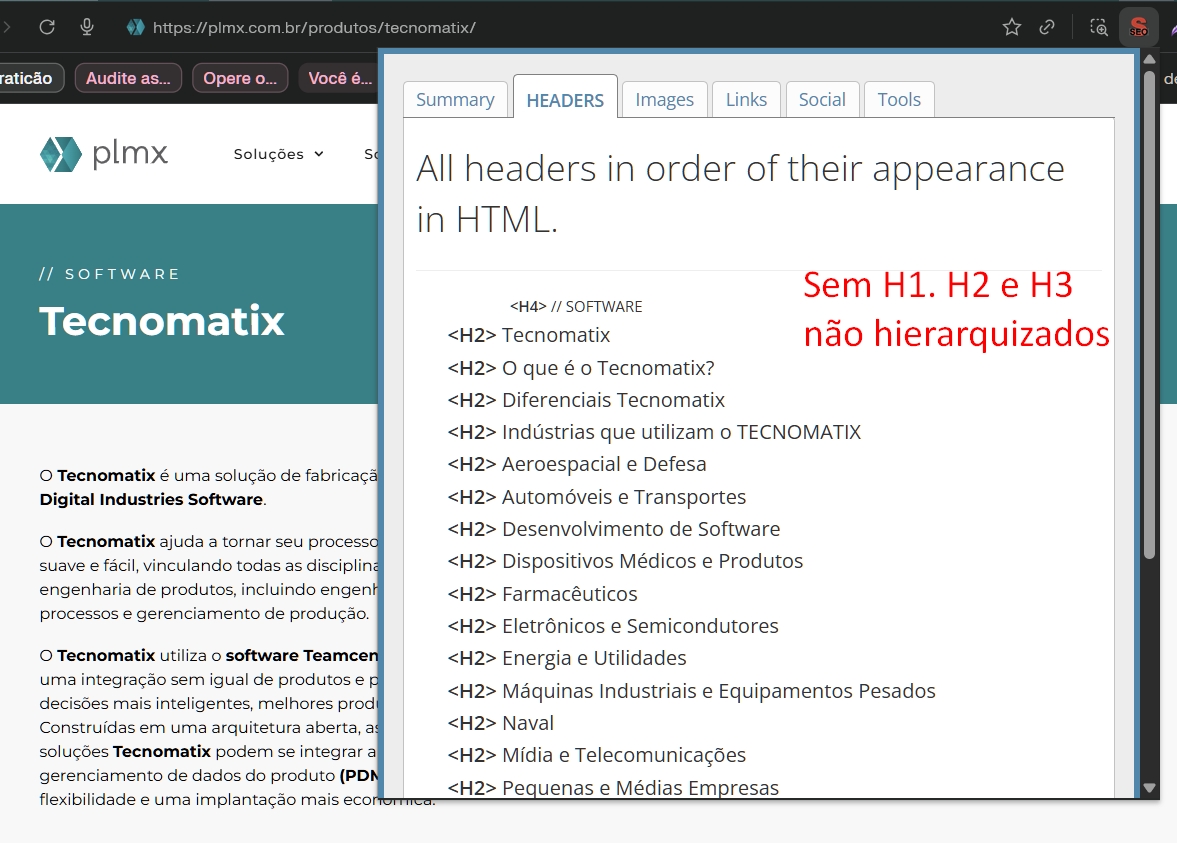The image size is (1177, 843).
Task: Click 'Energia e Utilidades' header entry
Action: point(567,658)
